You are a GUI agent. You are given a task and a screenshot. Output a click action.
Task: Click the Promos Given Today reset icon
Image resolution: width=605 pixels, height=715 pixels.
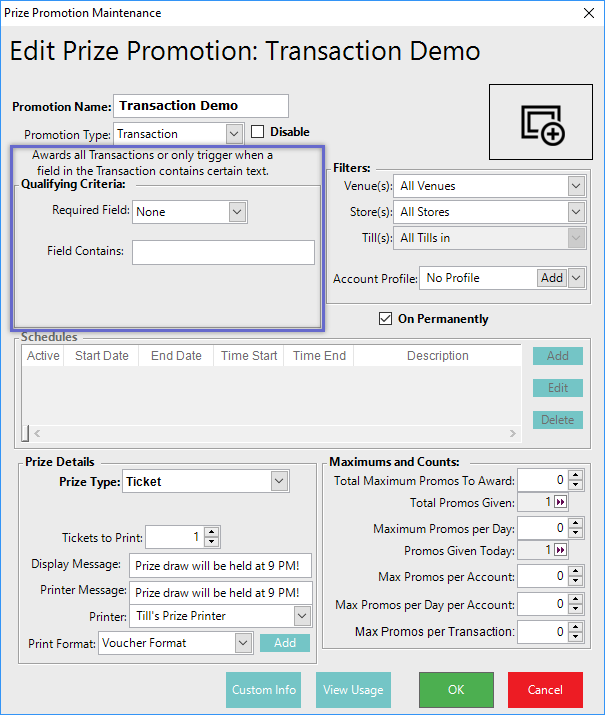560,551
